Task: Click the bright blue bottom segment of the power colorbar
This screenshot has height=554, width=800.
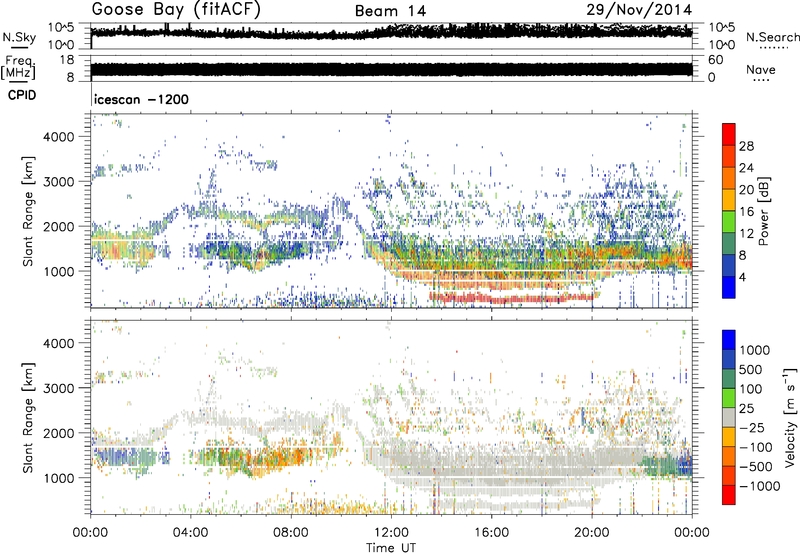Action: 729,287
